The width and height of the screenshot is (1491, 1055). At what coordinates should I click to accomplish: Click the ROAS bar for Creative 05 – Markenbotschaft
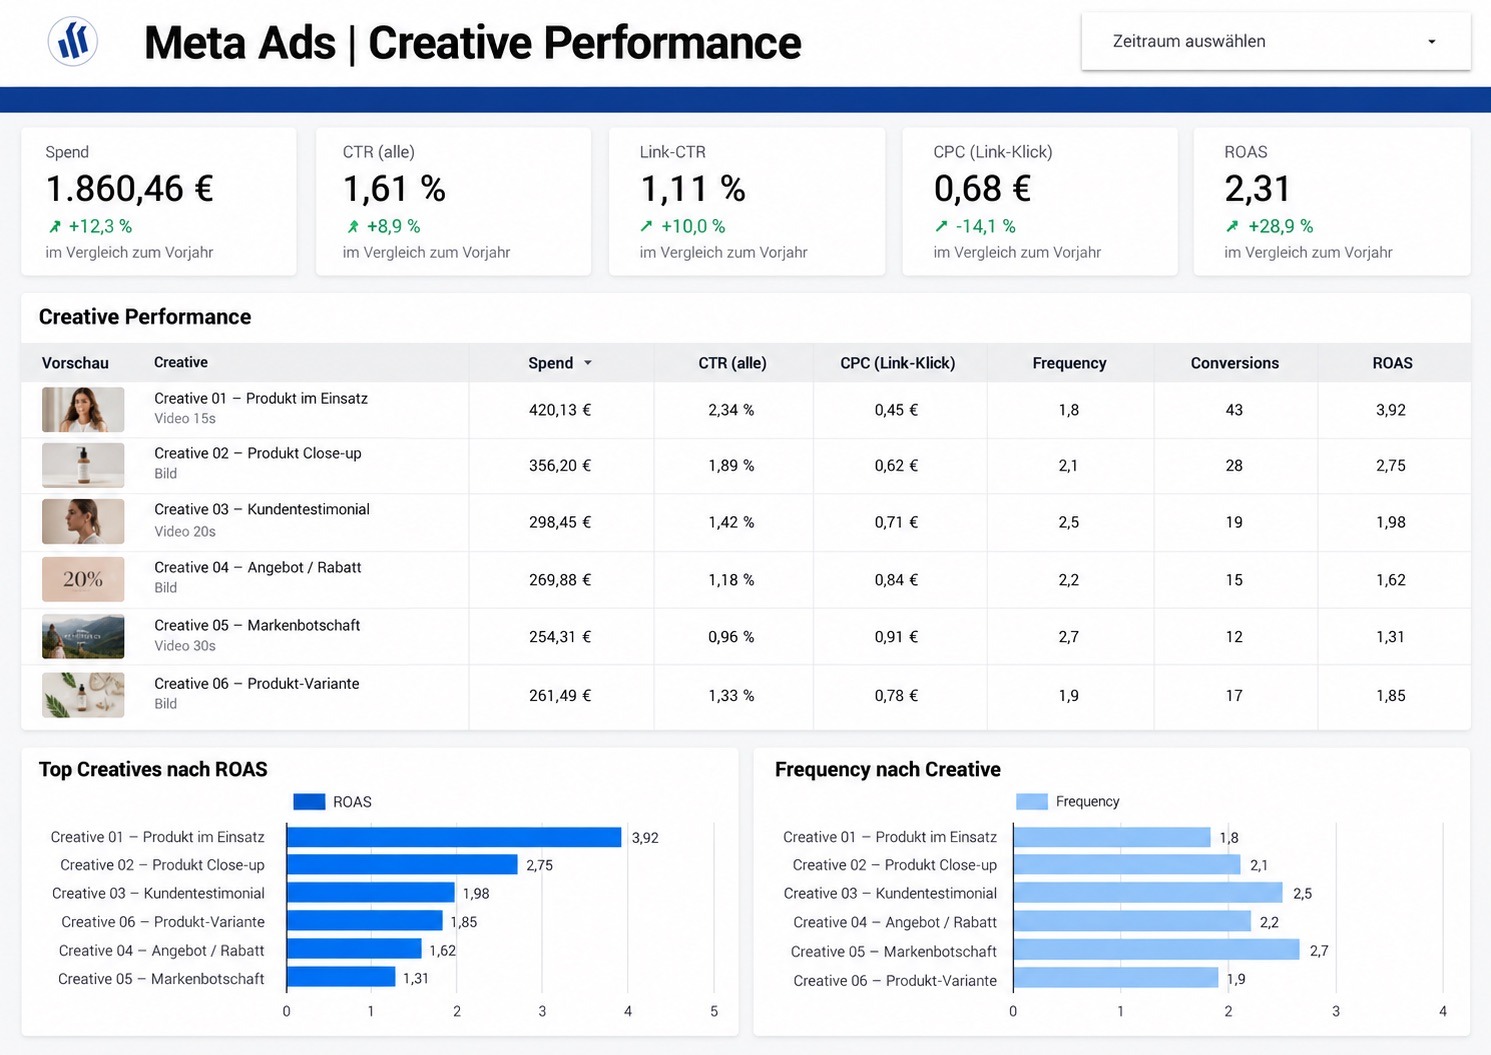click(x=341, y=977)
